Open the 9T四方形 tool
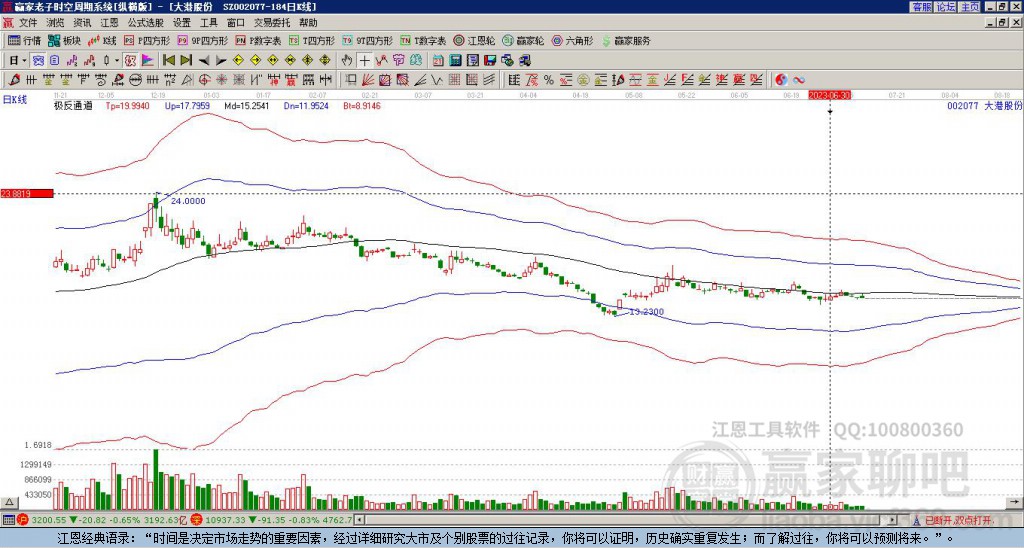 click(368, 40)
